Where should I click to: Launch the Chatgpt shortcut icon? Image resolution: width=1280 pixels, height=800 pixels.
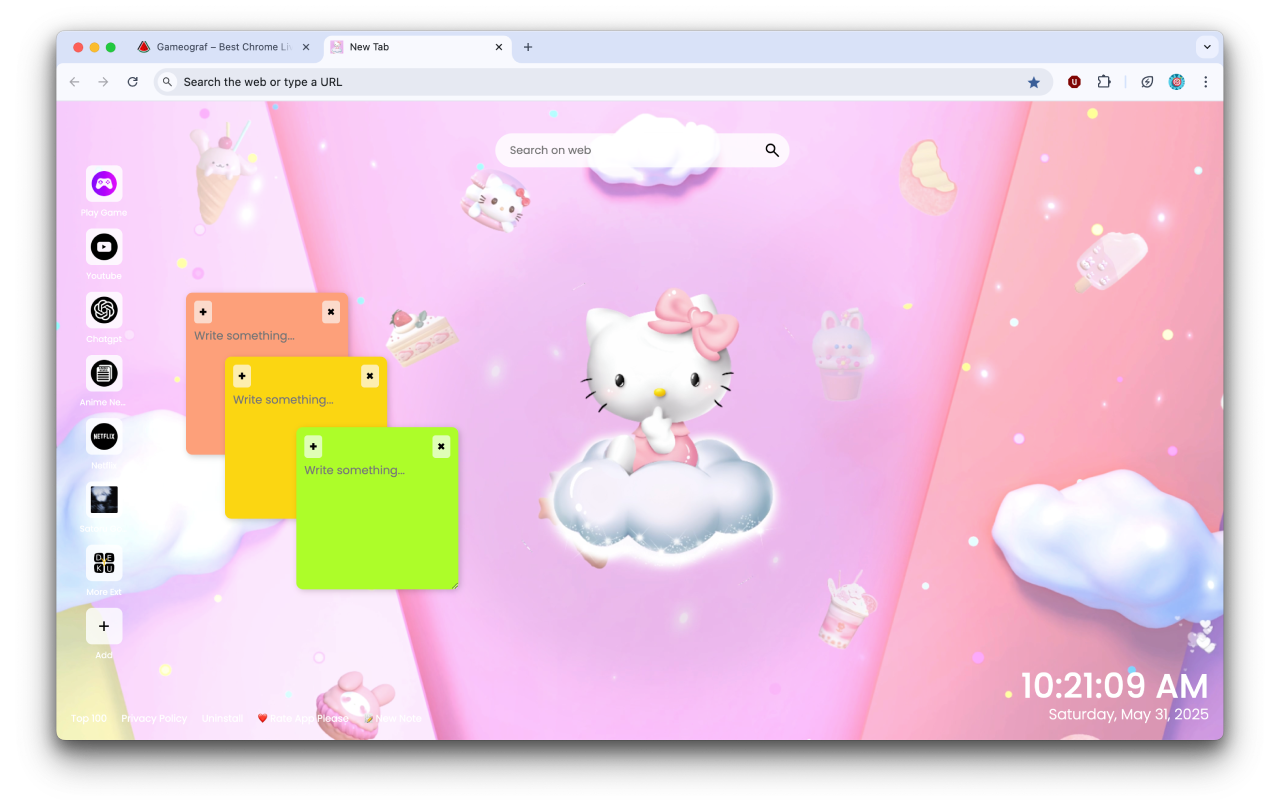104,310
